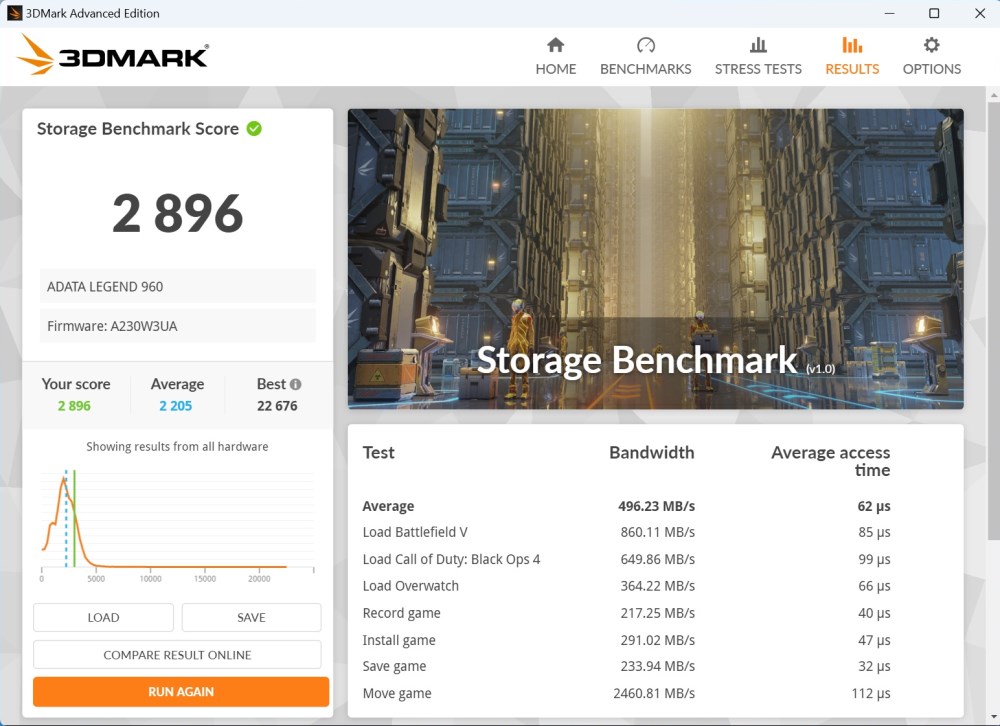Click the 2460.81 MB/s bandwidth value

pyautogui.click(x=654, y=693)
